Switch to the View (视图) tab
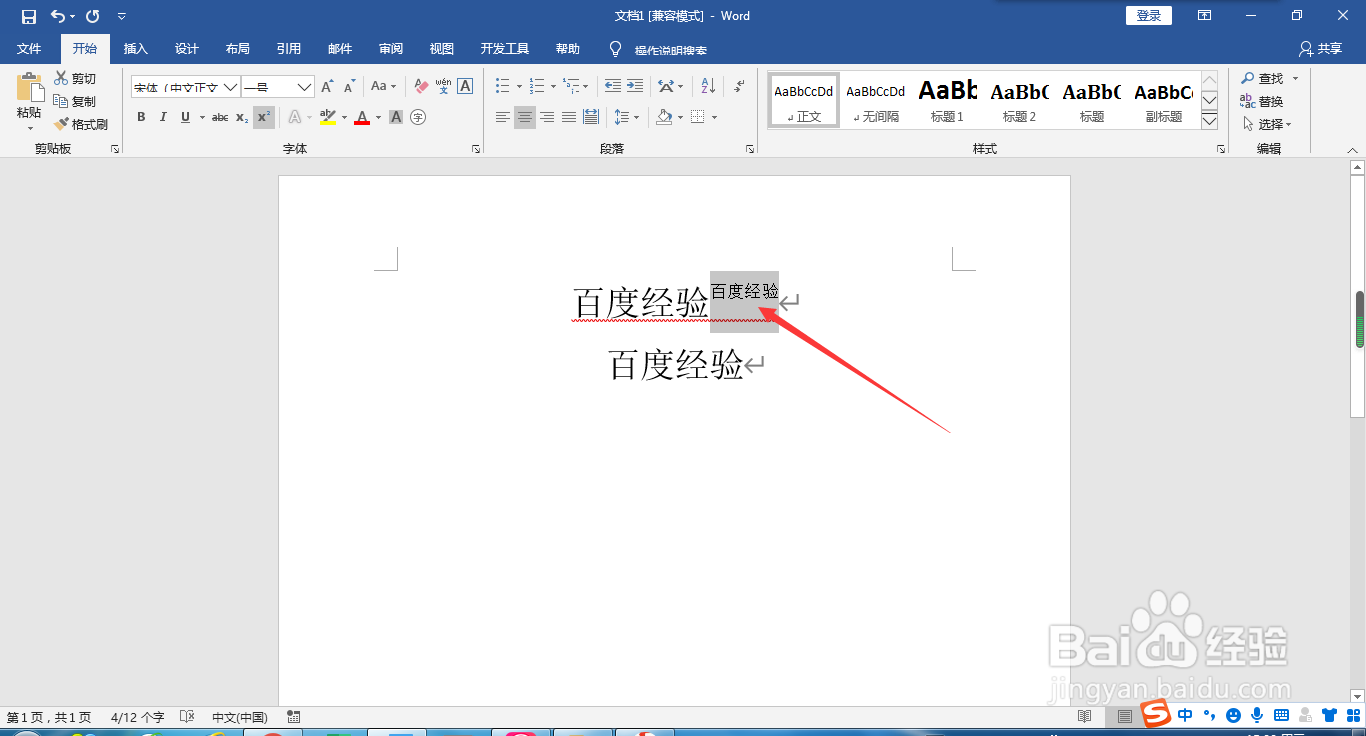This screenshot has height=736, width=1366. click(441, 49)
